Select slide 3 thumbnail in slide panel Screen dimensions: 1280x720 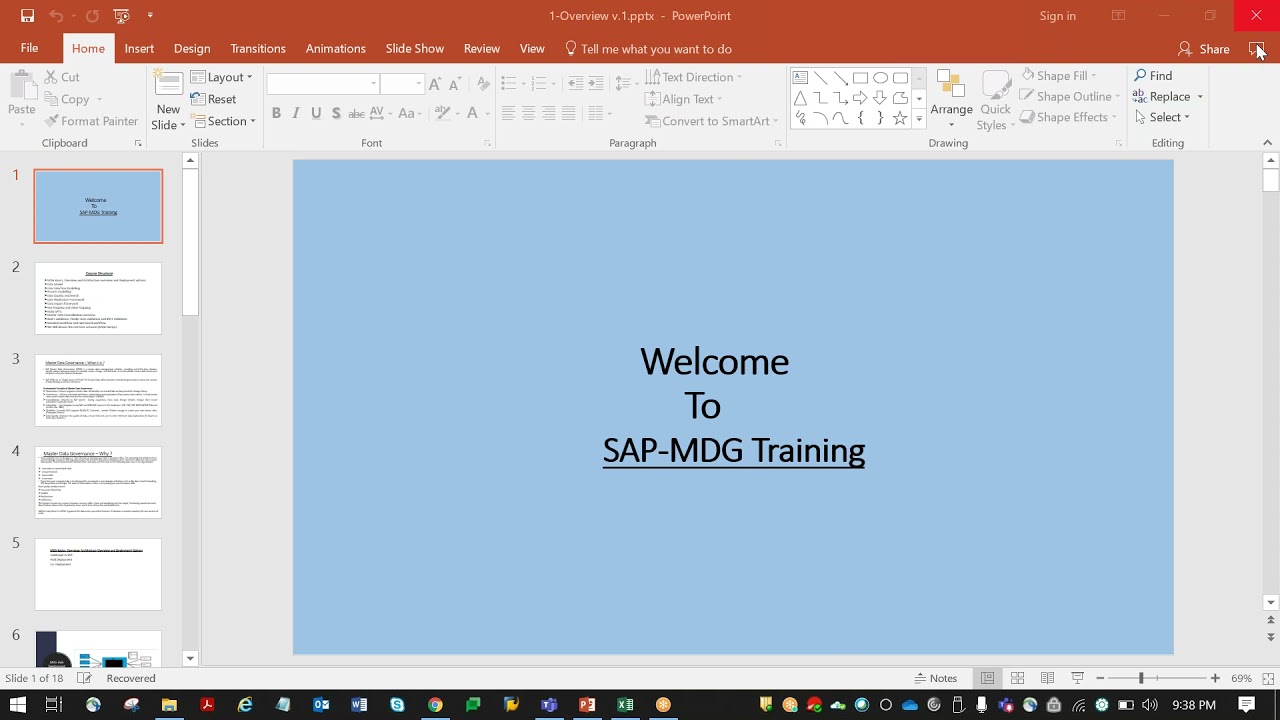tap(98, 390)
